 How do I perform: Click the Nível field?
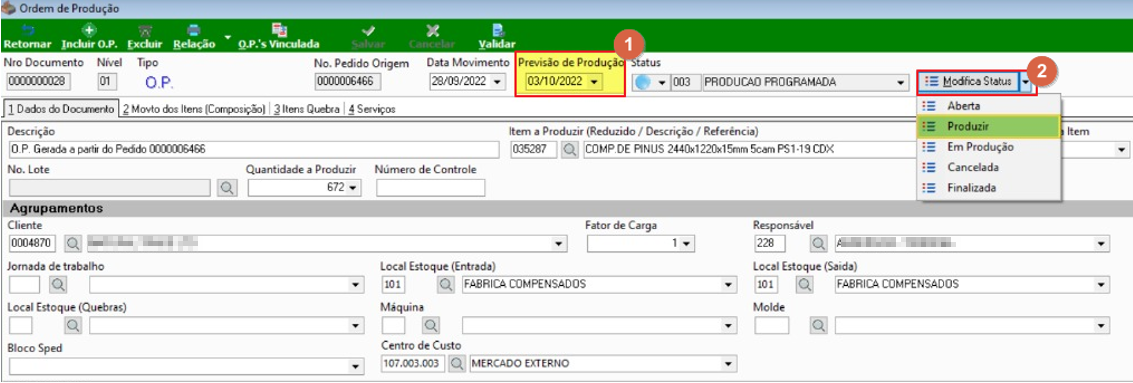point(106,82)
